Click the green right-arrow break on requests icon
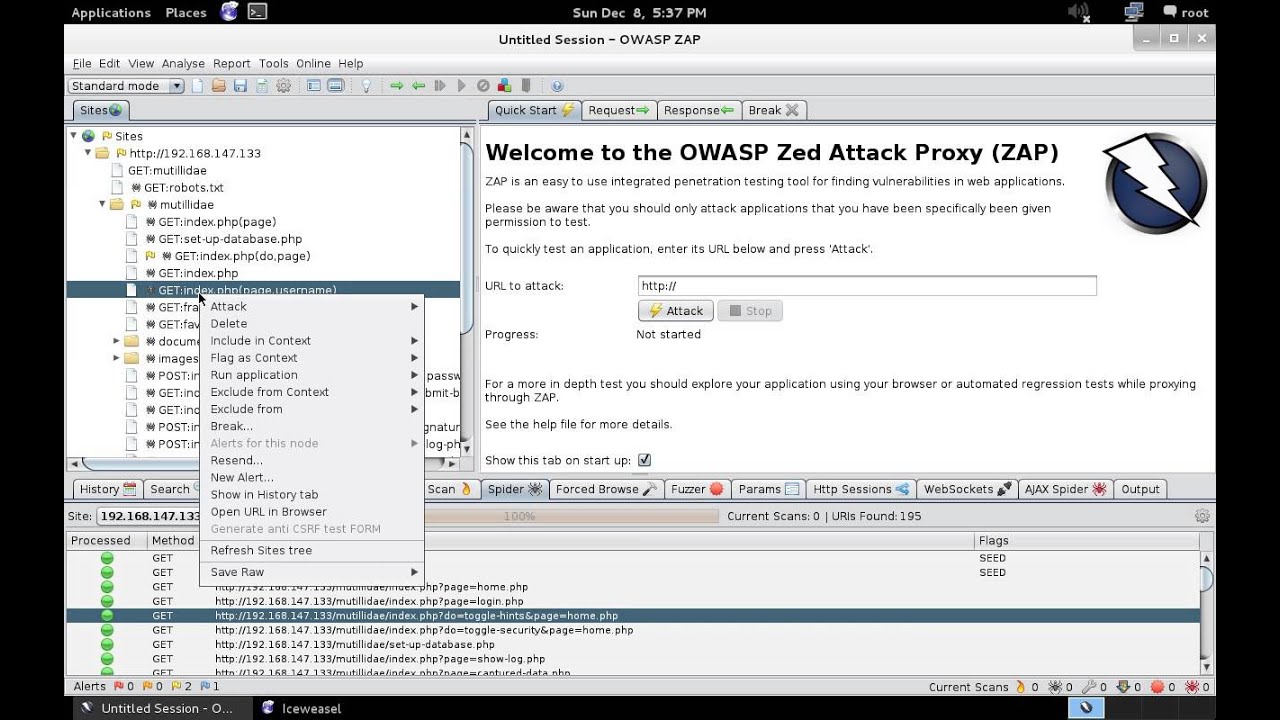1280x720 pixels. tap(397, 86)
